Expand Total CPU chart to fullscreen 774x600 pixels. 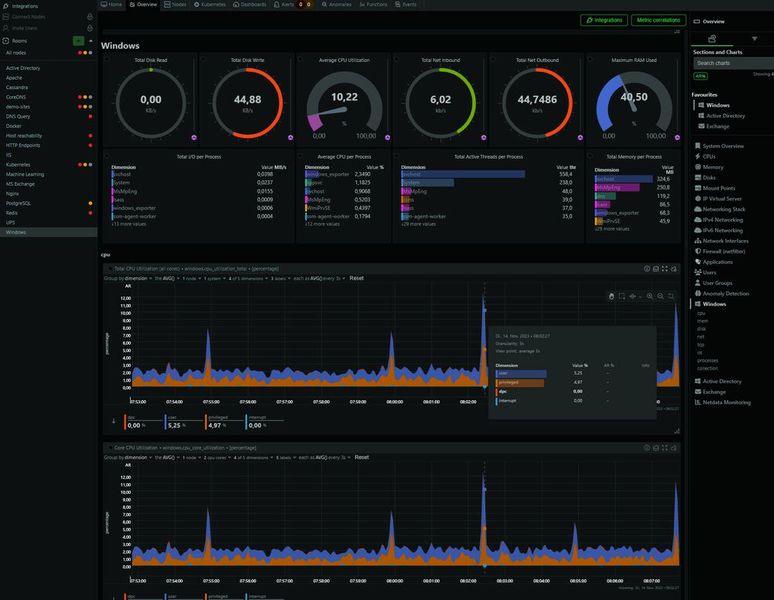tap(665, 269)
